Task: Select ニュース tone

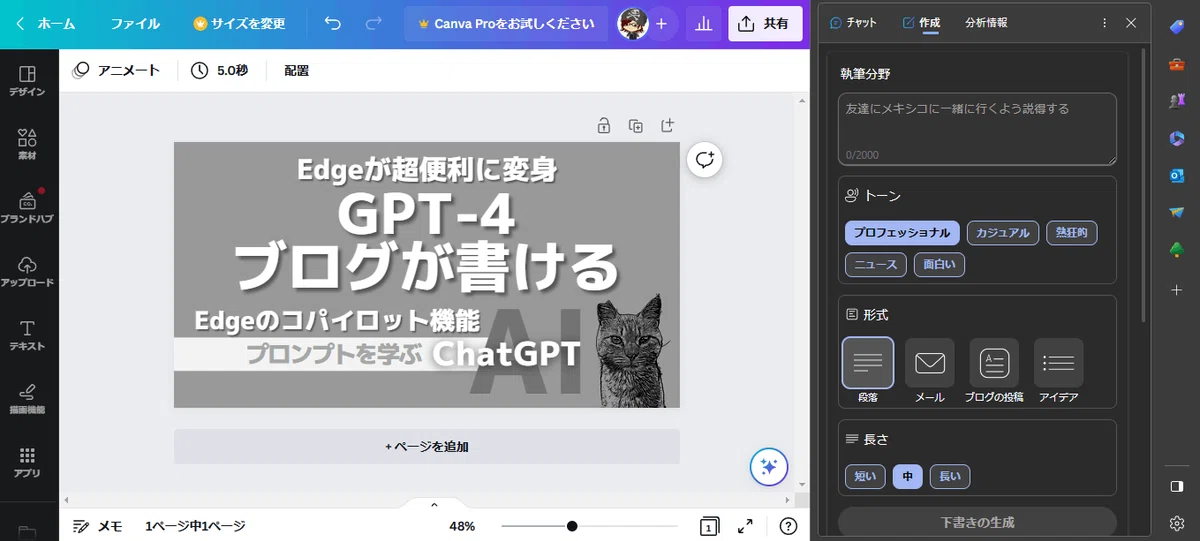Action: (876, 265)
